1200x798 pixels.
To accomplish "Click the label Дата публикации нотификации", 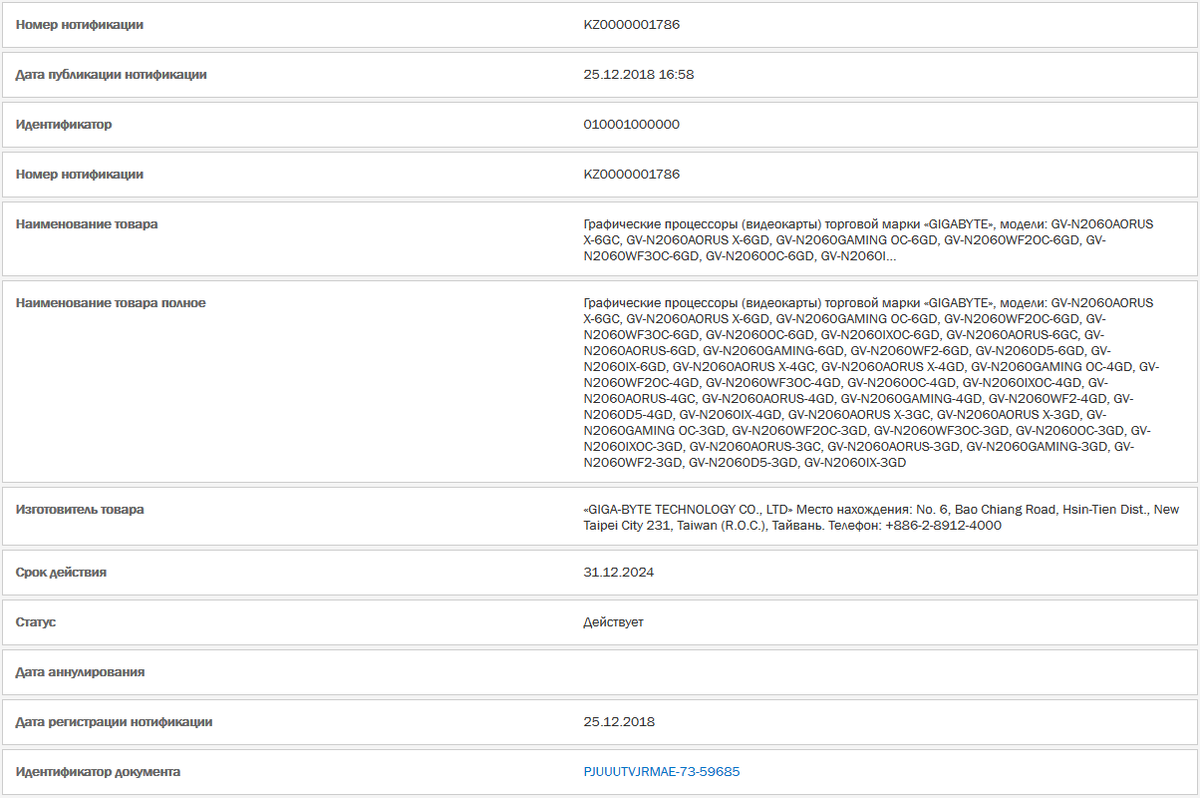I will tap(111, 75).
